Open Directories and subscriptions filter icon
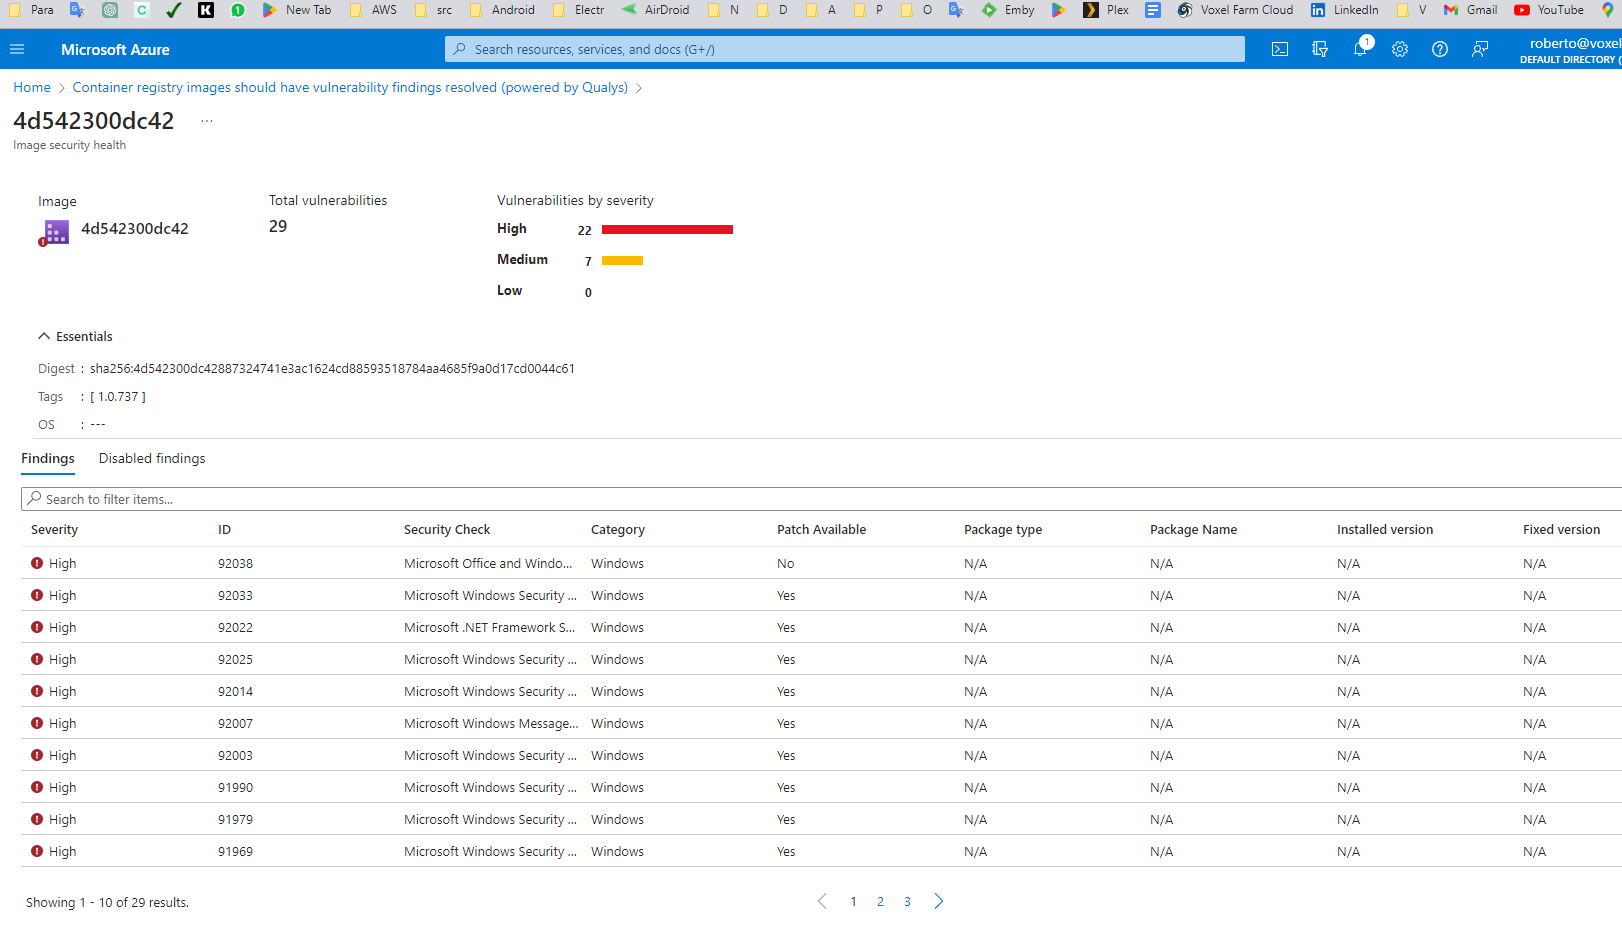 1320,49
